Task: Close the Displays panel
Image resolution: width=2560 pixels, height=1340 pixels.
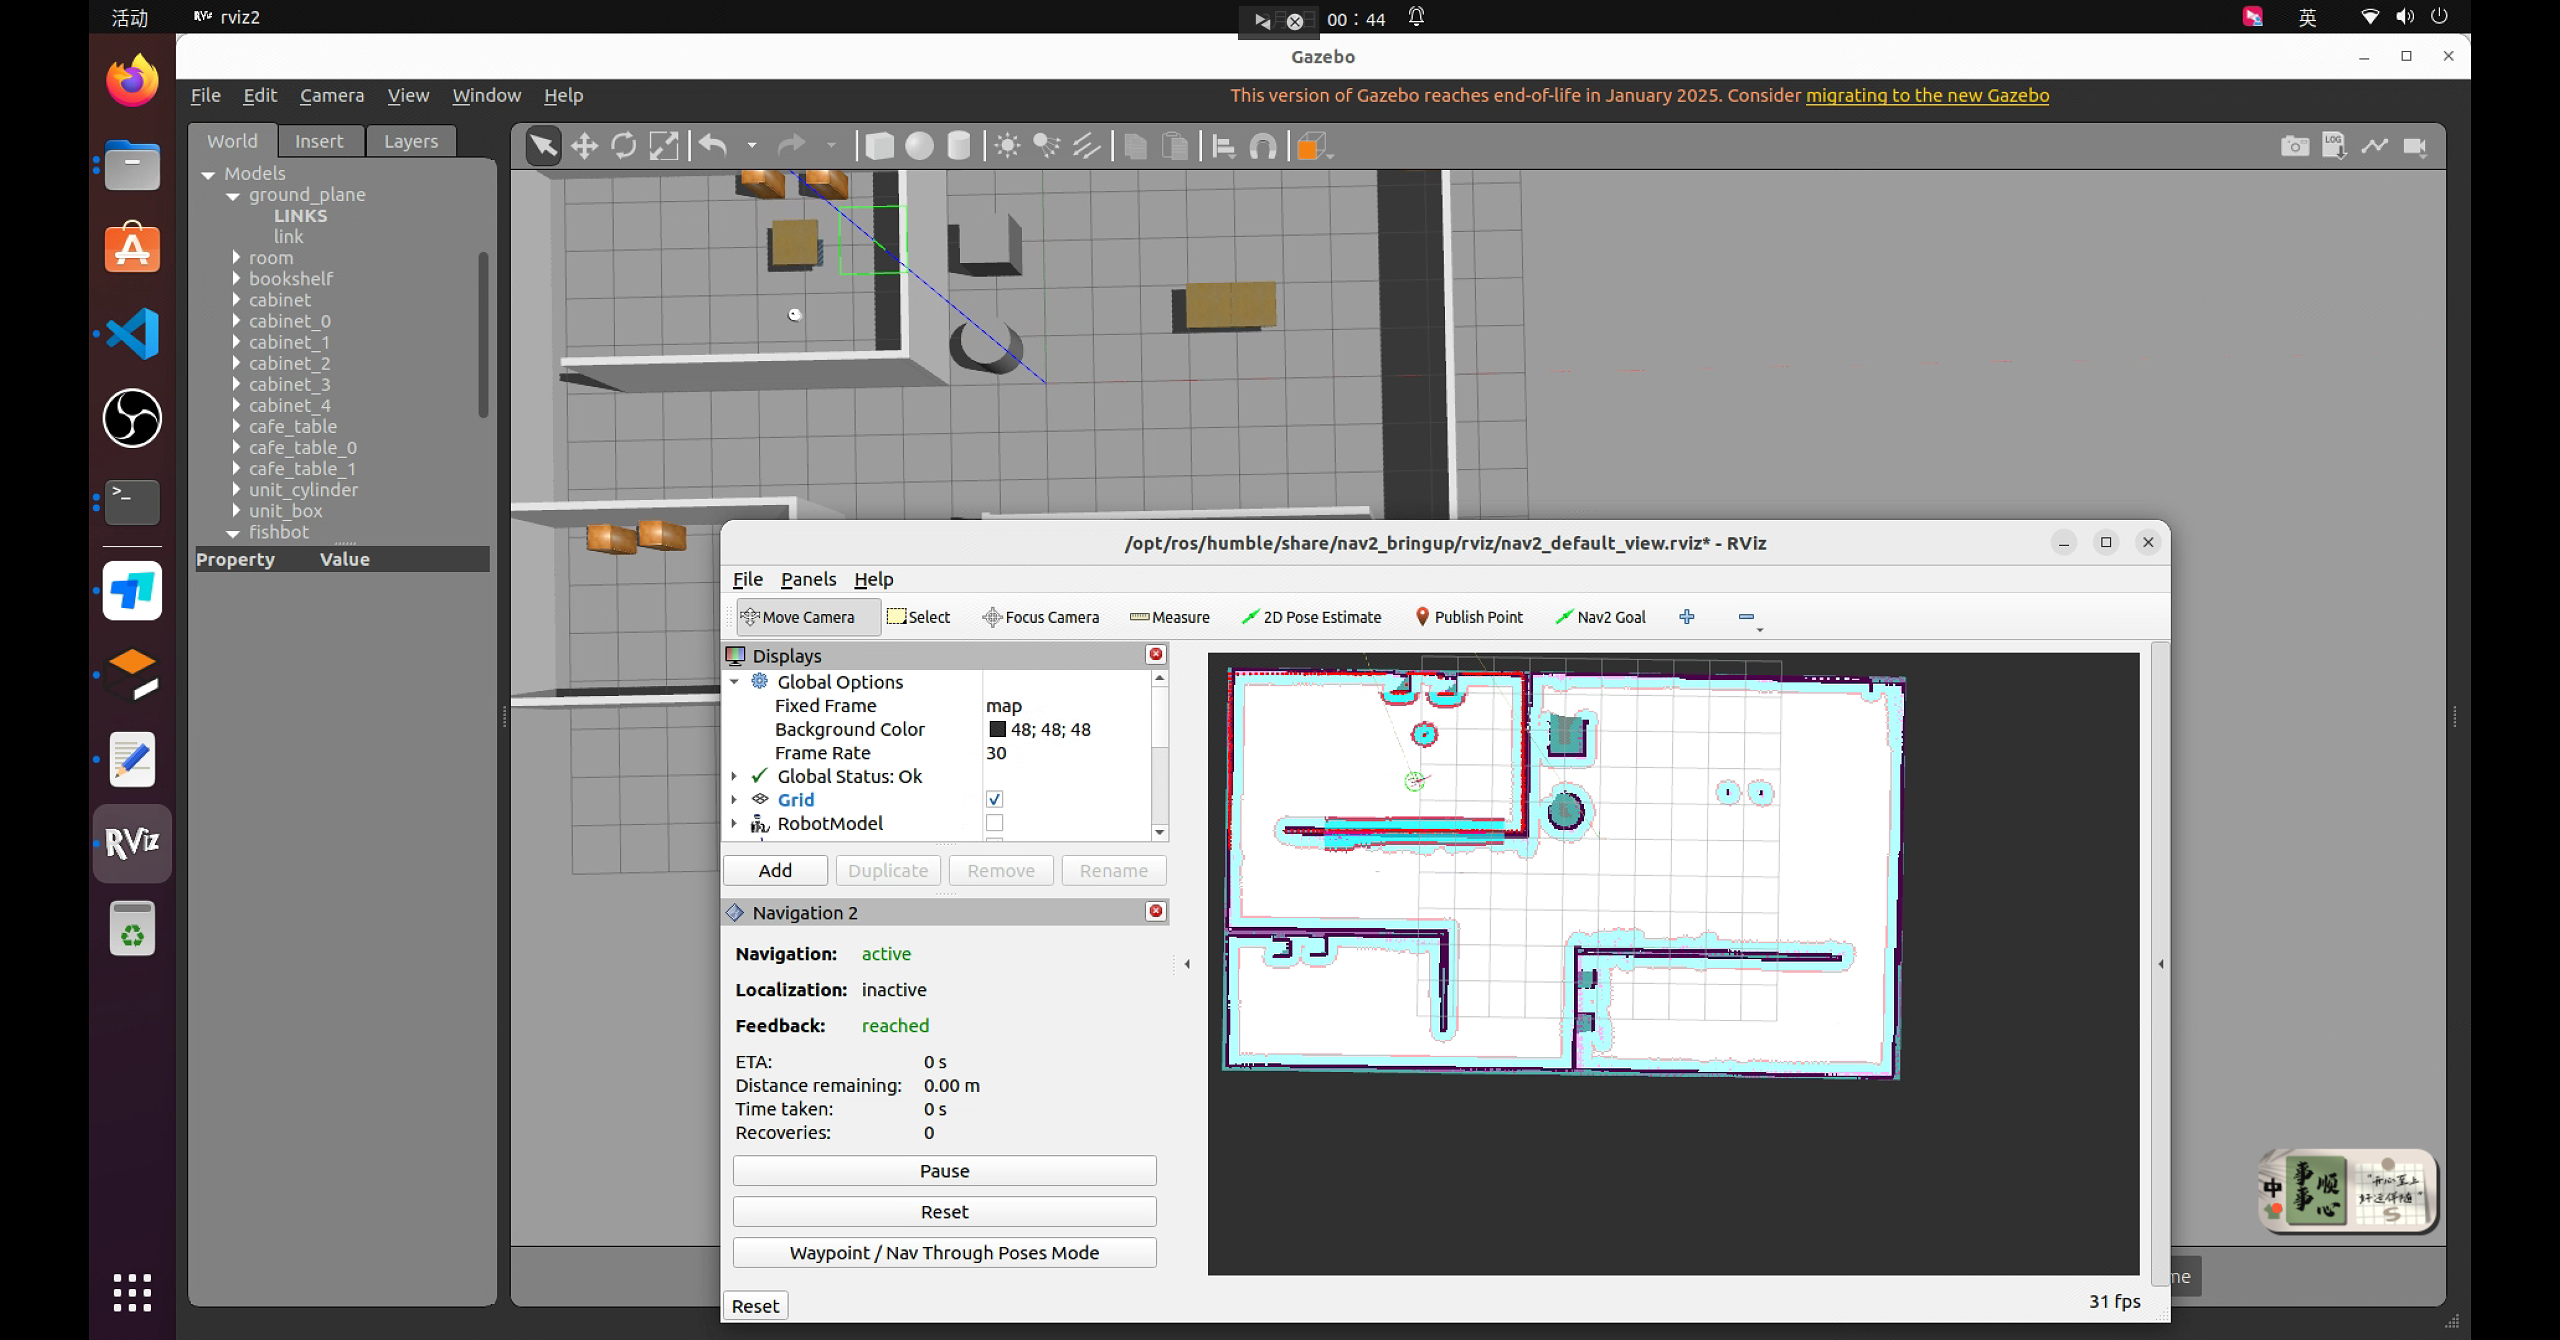Action: click(1156, 654)
